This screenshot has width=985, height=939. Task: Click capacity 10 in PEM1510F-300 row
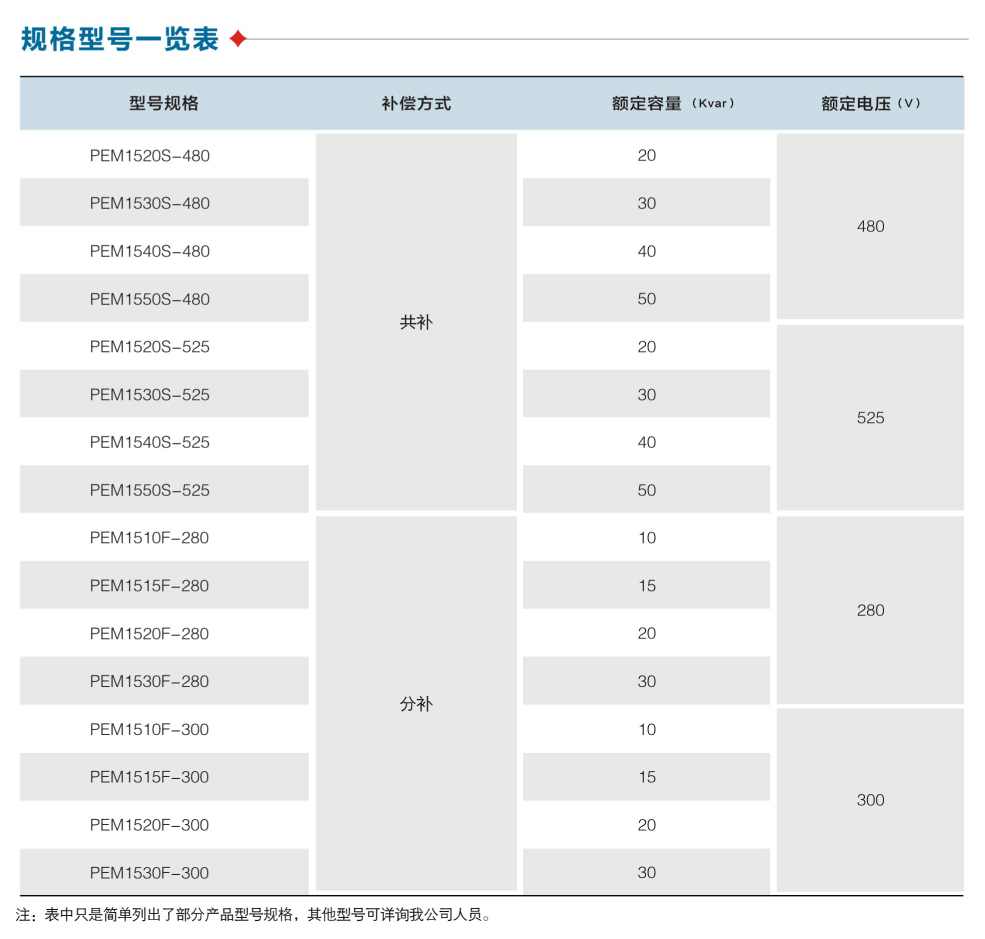click(x=647, y=729)
